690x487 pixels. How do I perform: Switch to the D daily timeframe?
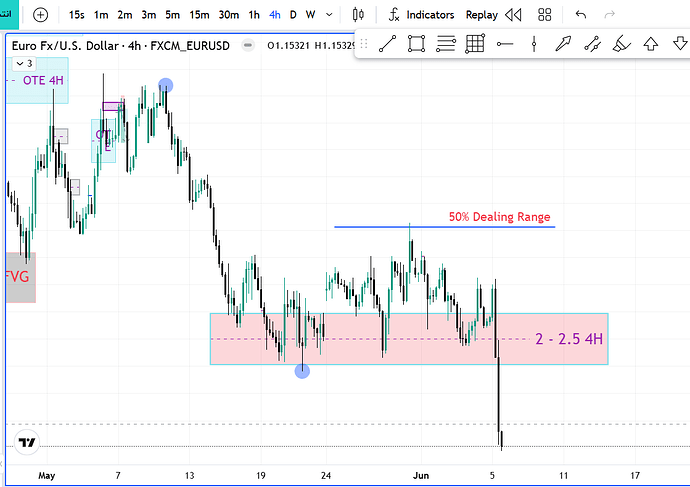pos(293,15)
